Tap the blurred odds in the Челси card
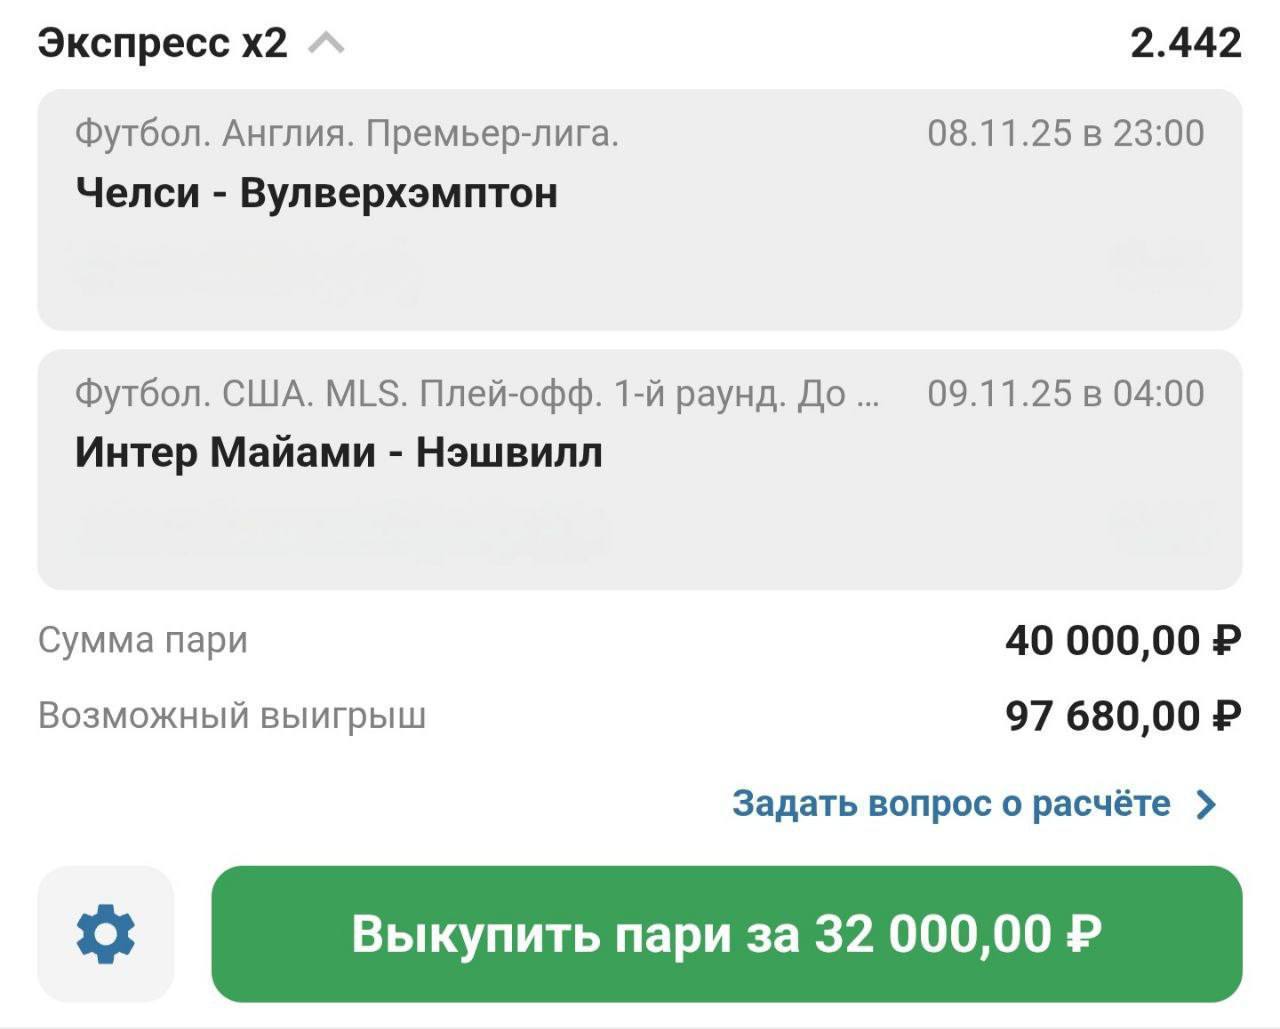This screenshot has height=1029, width=1280. (x=1158, y=266)
